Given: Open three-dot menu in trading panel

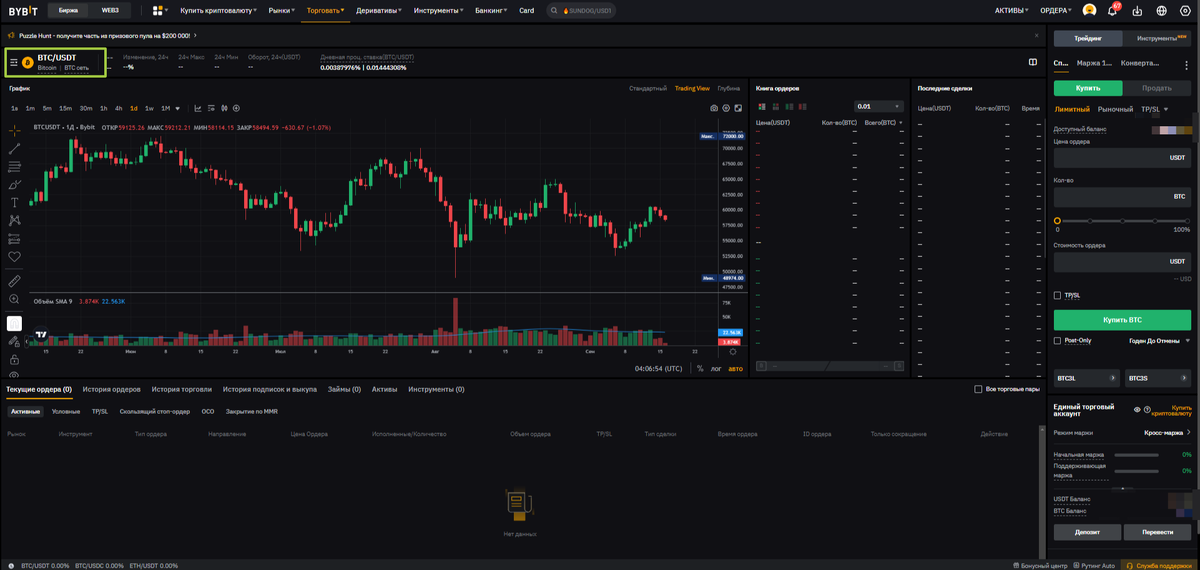Looking at the screenshot, I should tap(1189, 63).
